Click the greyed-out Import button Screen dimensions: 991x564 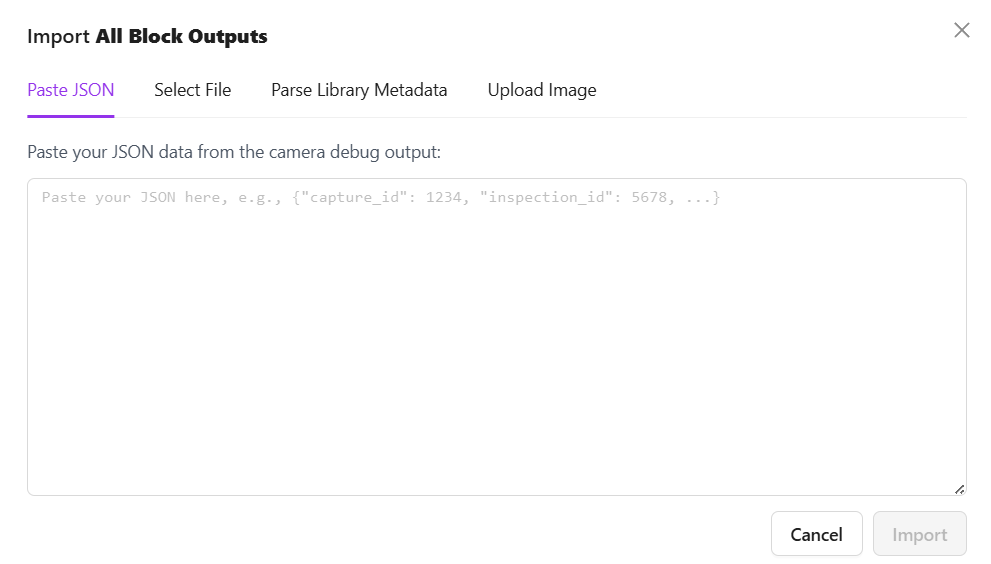click(919, 534)
